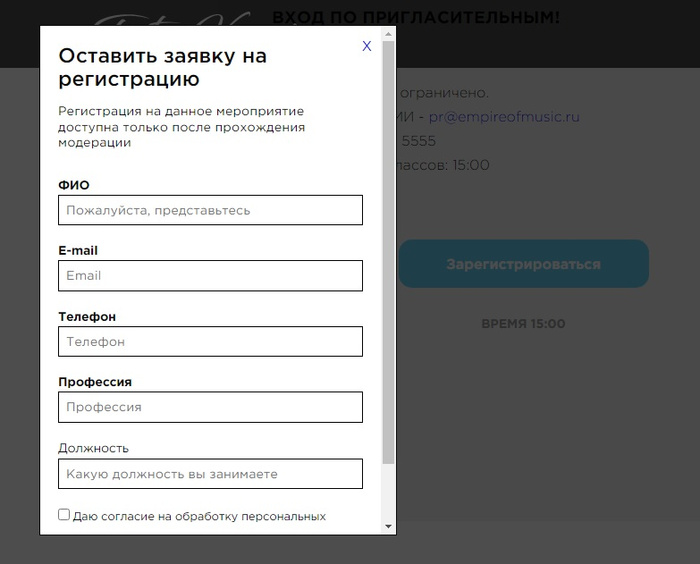Click into the Email input field
Viewport: 700px width, 564px height.
210,275
